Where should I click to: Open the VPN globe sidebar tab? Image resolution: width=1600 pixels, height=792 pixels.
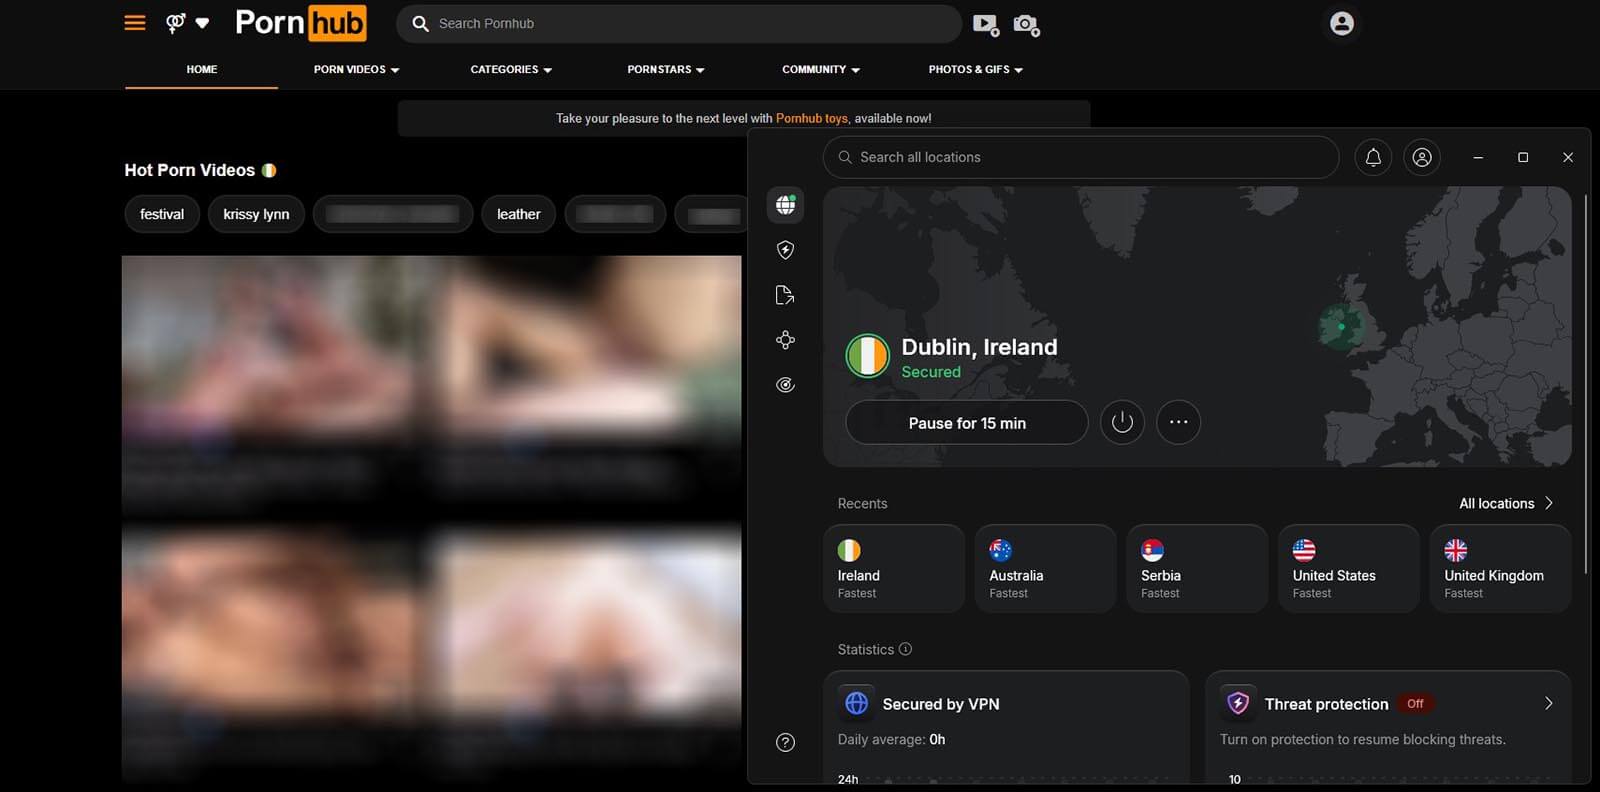point(786,204)
